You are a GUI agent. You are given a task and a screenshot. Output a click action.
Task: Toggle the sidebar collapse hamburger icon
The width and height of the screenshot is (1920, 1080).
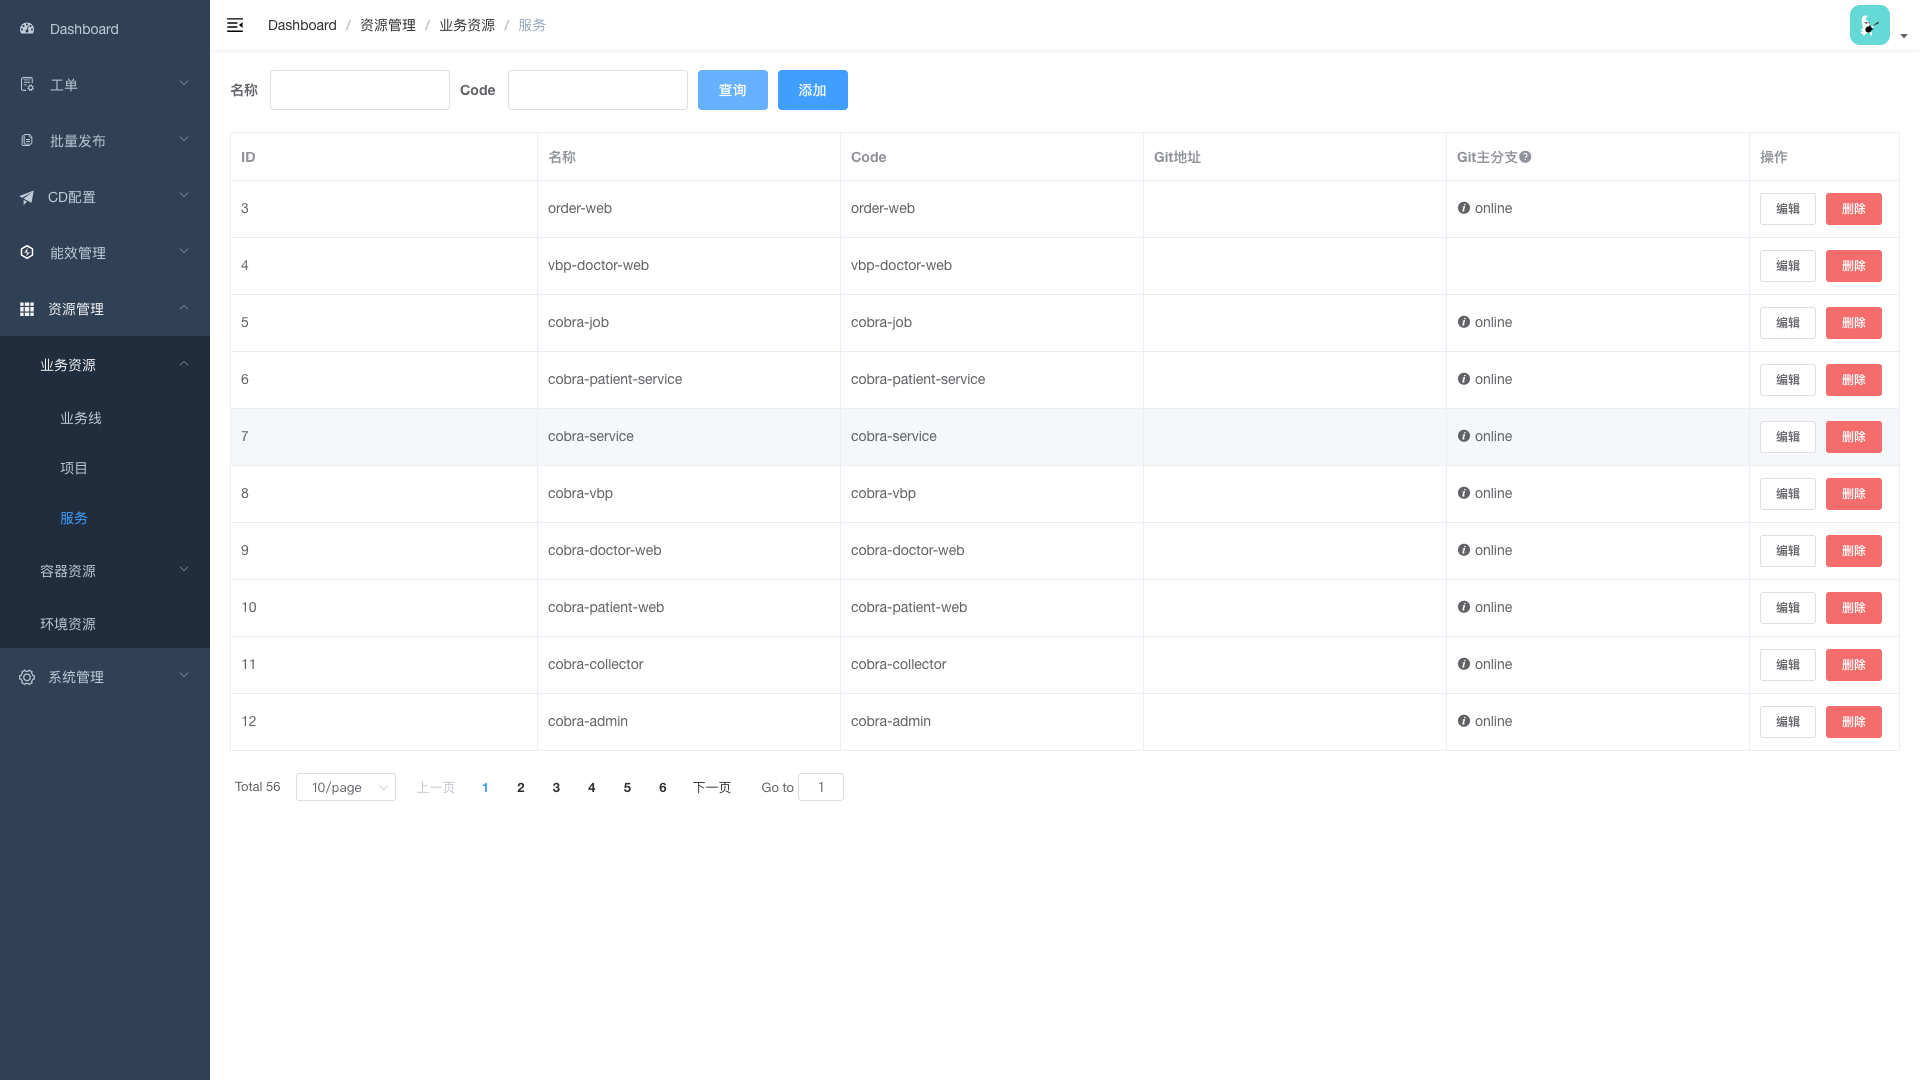click(235, 25)
